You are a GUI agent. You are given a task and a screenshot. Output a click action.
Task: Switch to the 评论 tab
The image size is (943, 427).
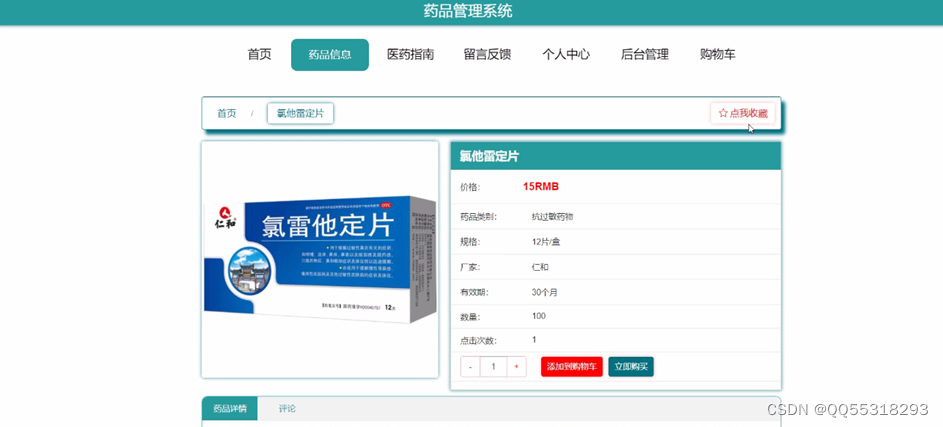pos(287,408)
